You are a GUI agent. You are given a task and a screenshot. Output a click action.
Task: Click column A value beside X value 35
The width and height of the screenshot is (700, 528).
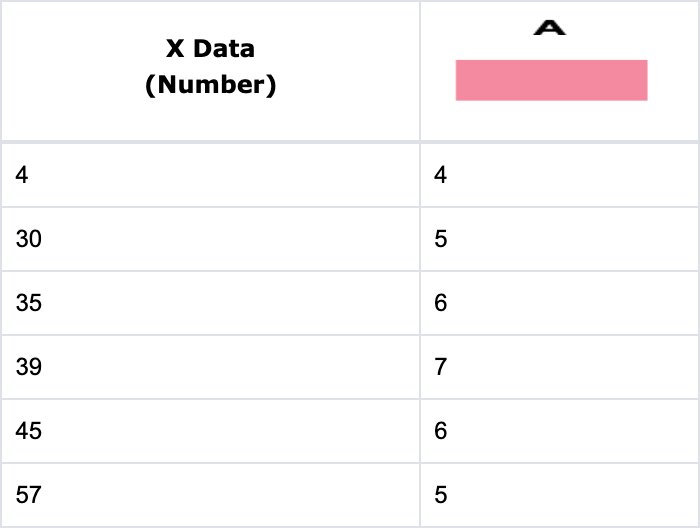[441, 303]
